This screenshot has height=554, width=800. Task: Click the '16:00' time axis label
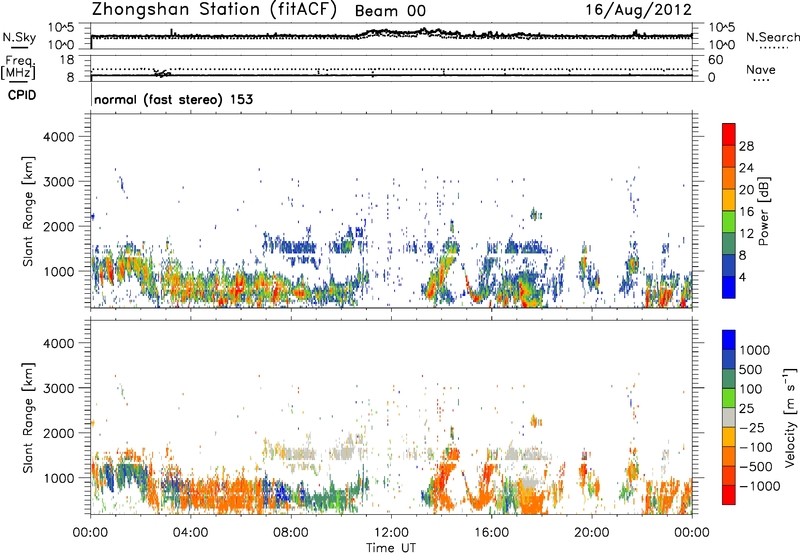491,533
